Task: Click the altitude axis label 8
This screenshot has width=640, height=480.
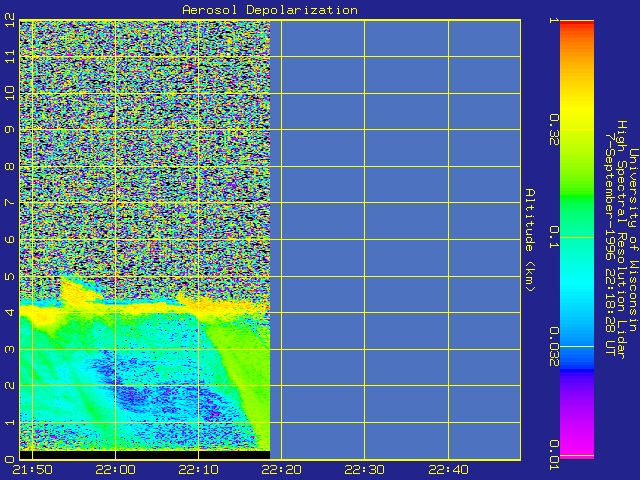Action: (x=10, y=166)
